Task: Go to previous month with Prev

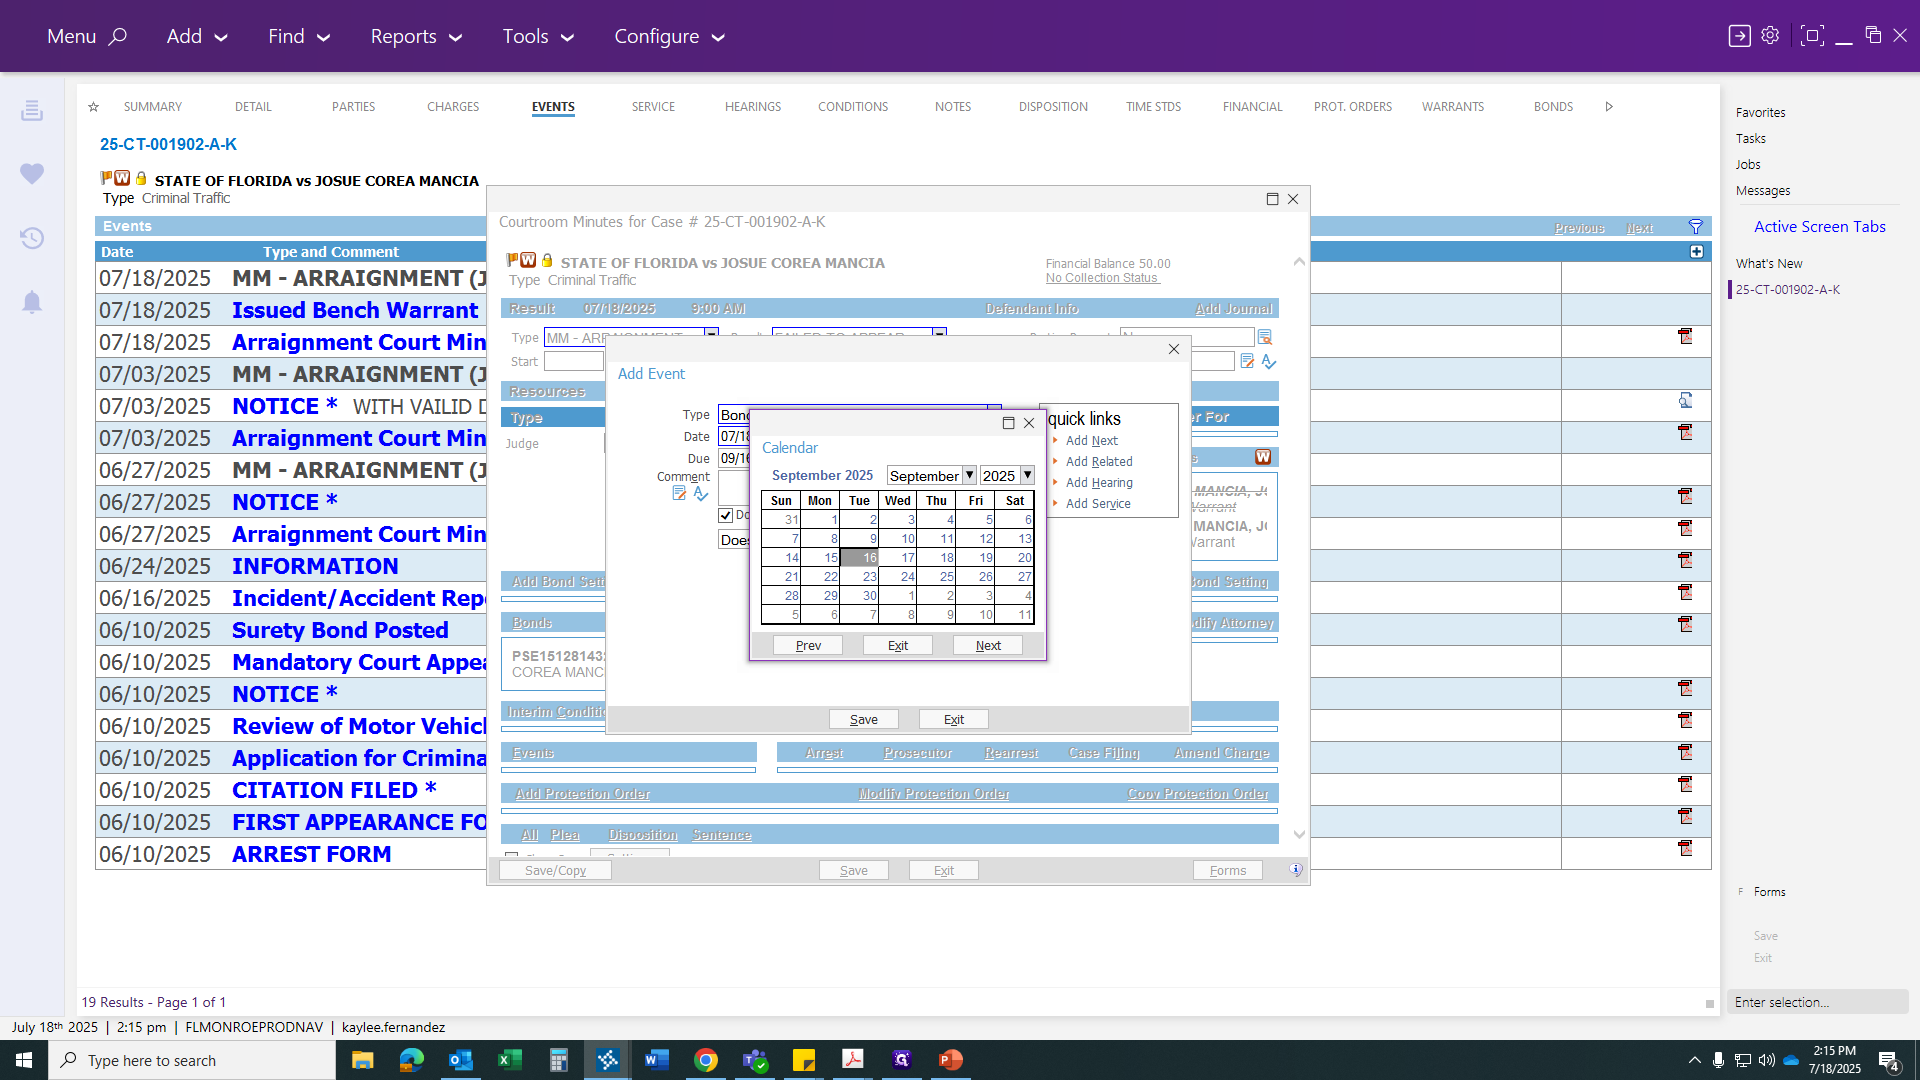Action: pos(808,646)
